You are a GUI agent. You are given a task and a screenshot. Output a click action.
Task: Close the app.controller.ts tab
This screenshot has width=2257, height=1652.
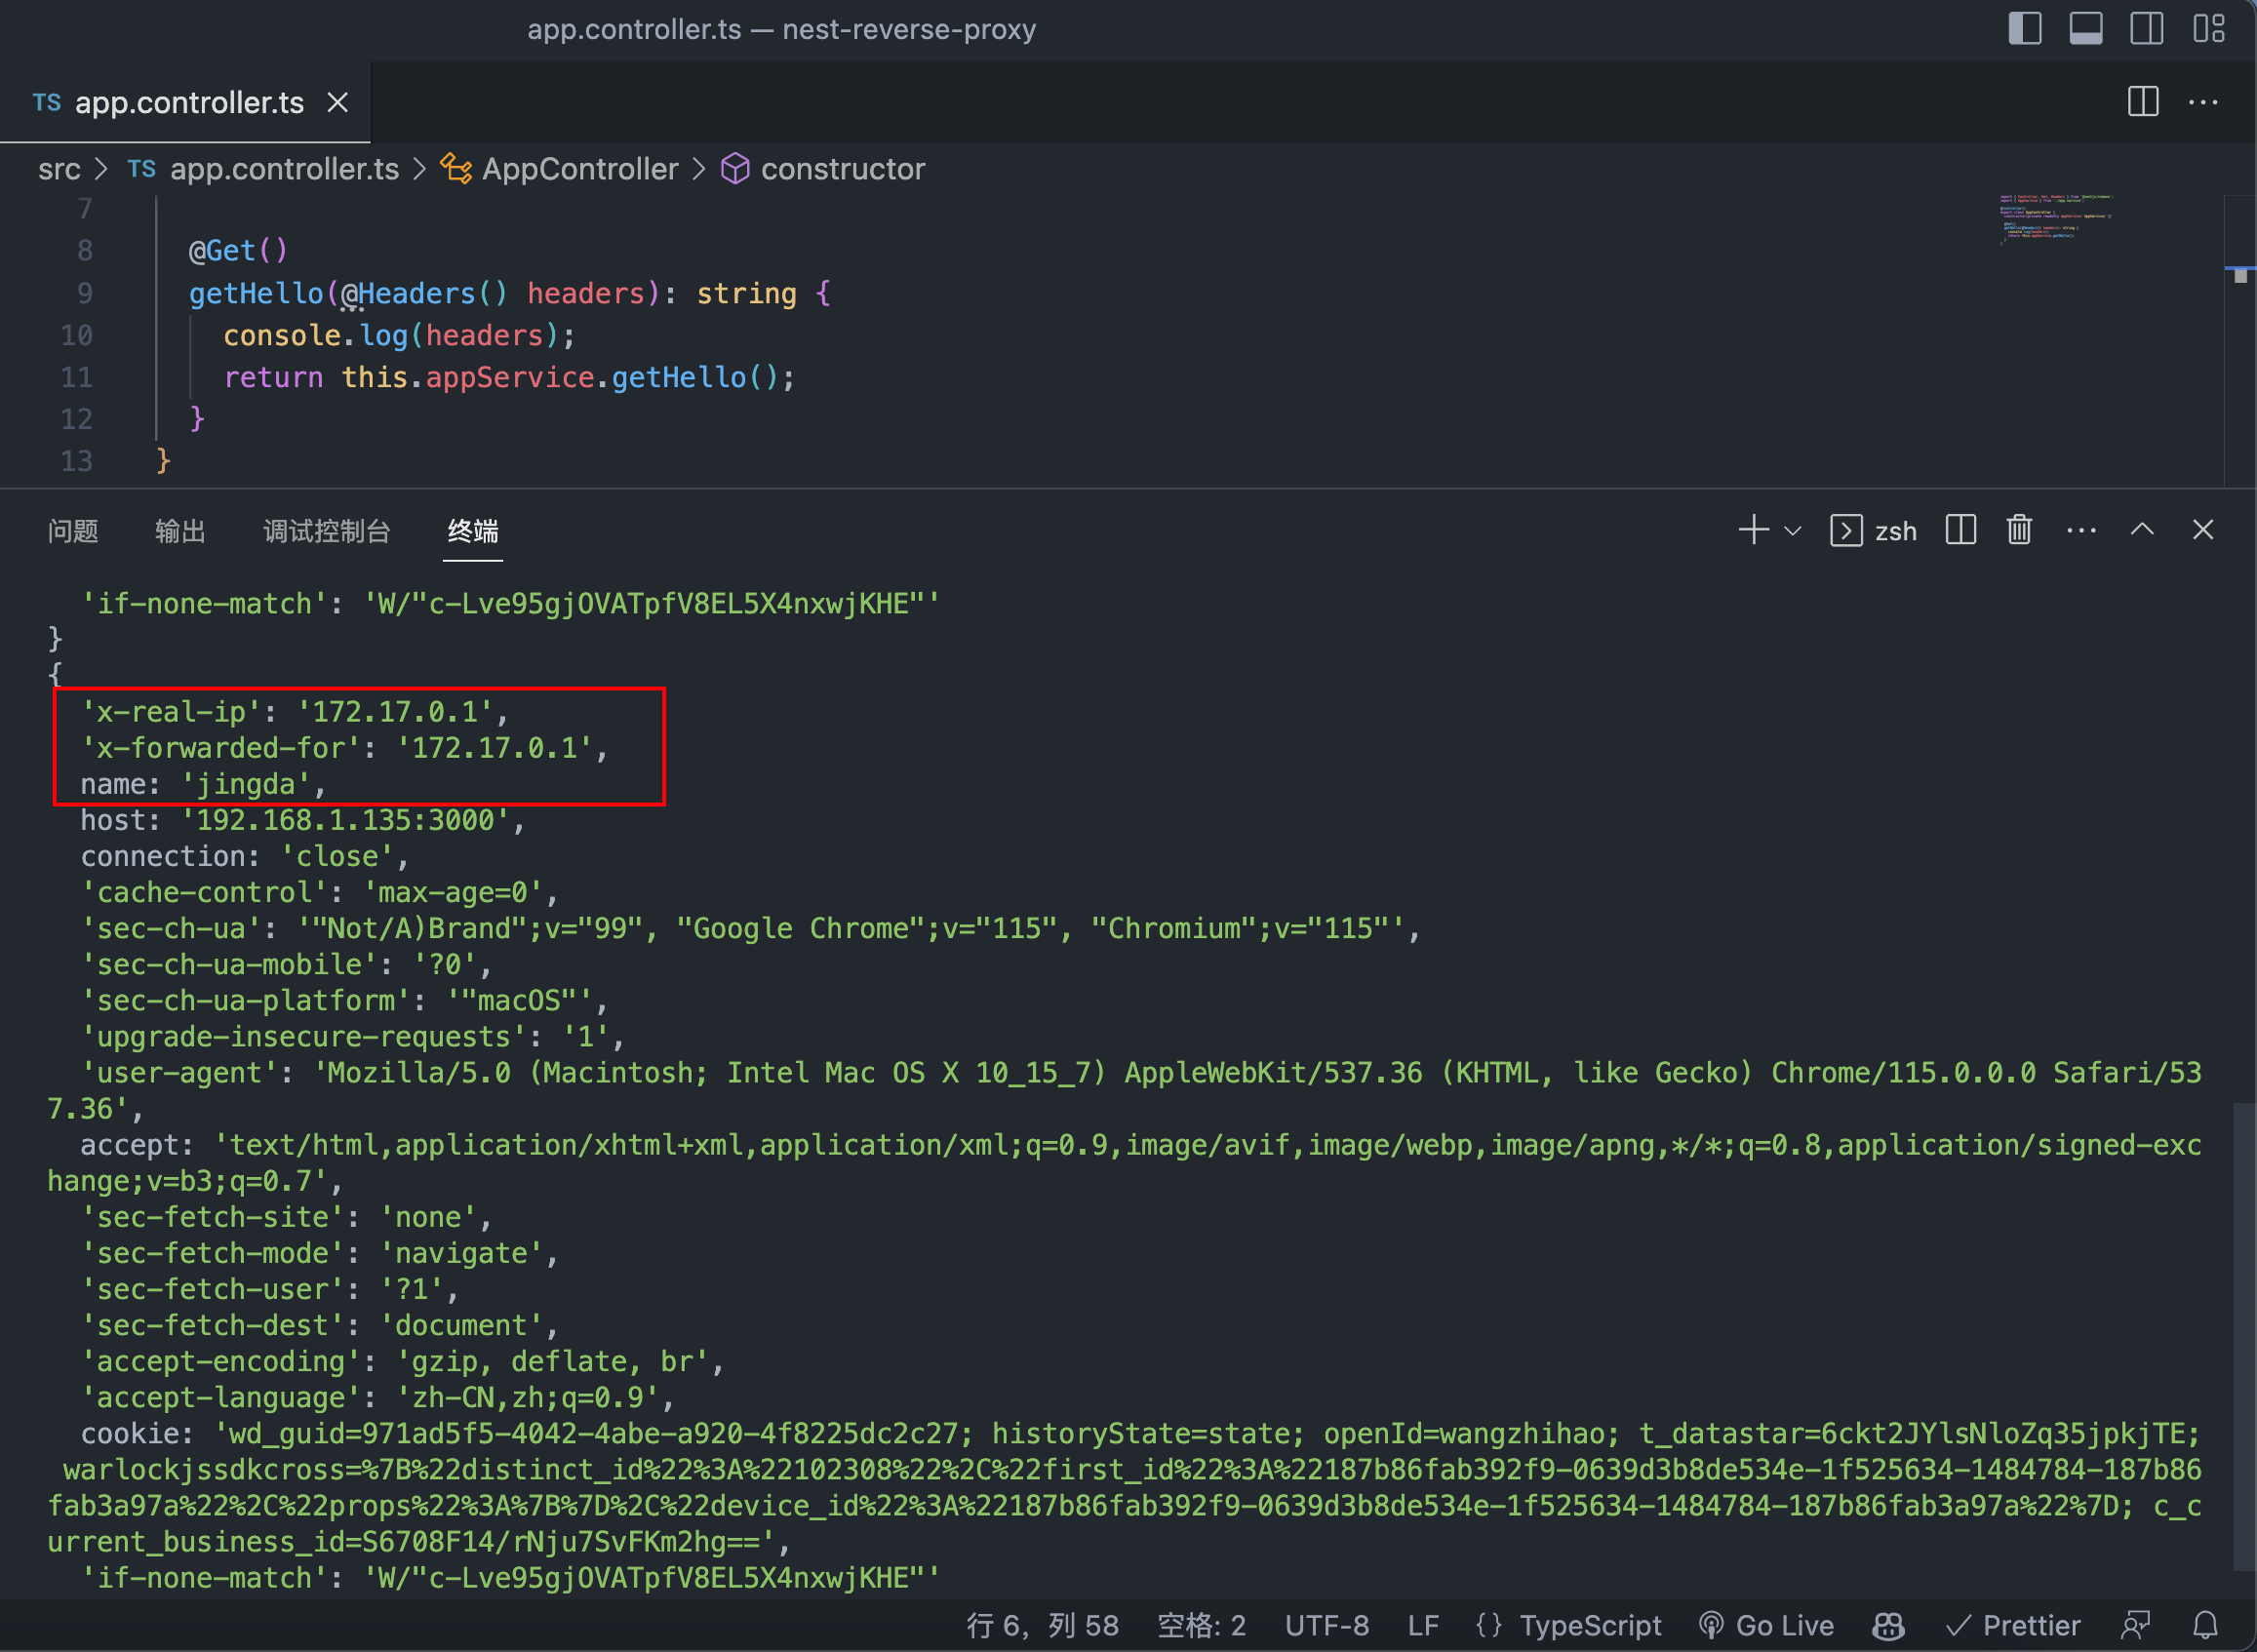point(338,102)
